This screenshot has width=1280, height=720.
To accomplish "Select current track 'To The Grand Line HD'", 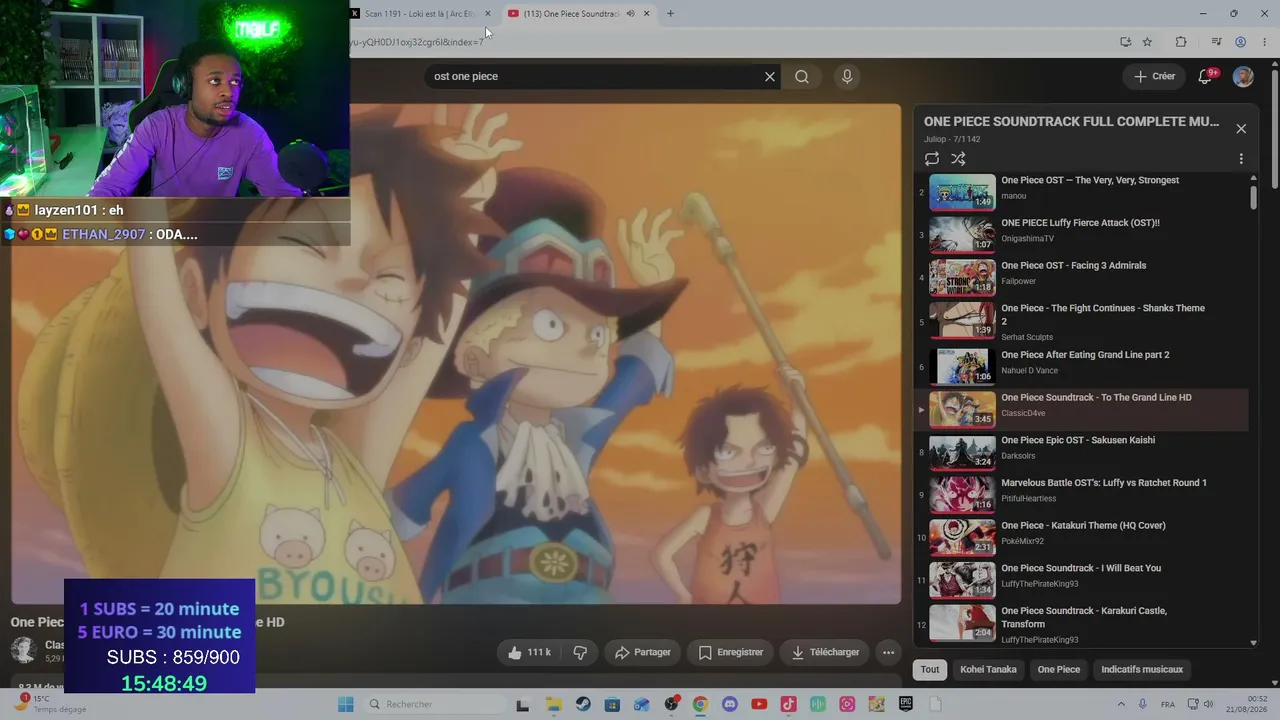I will point(1081,409).
